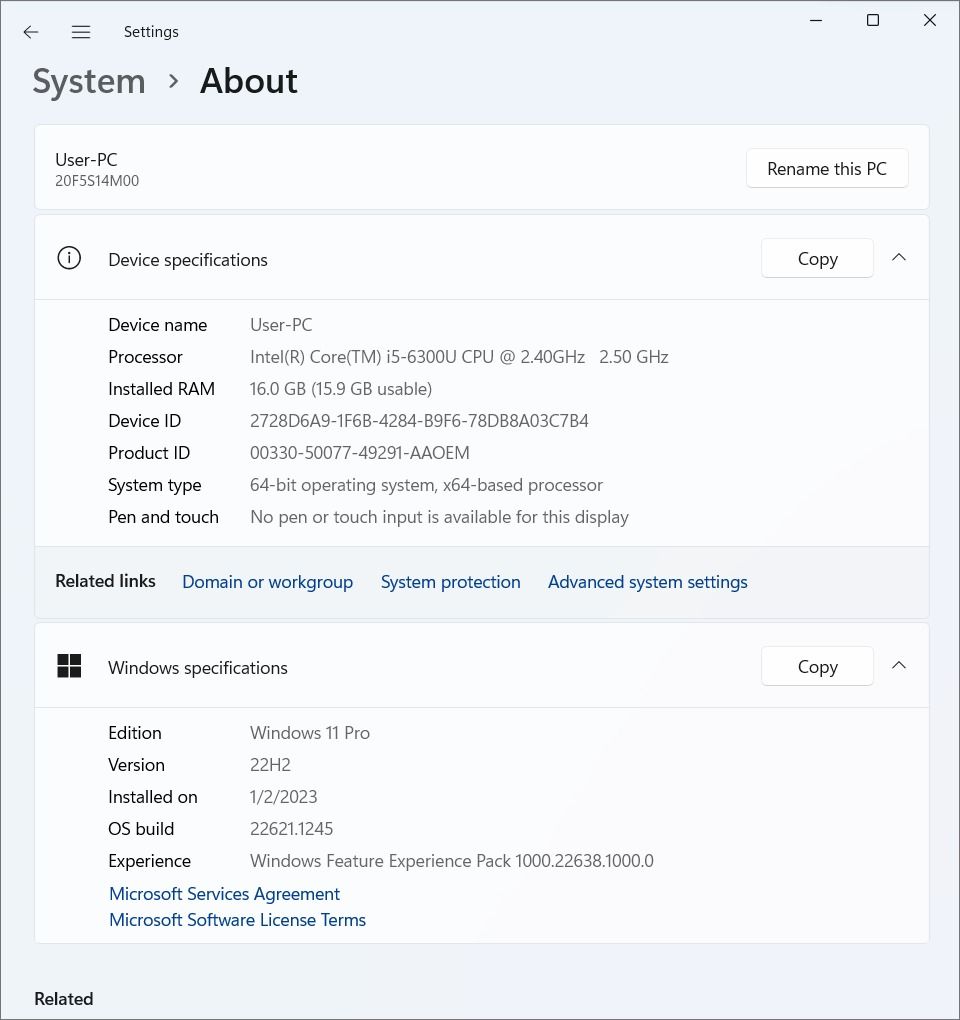Click the Related heading at bottom

point(64,999)
